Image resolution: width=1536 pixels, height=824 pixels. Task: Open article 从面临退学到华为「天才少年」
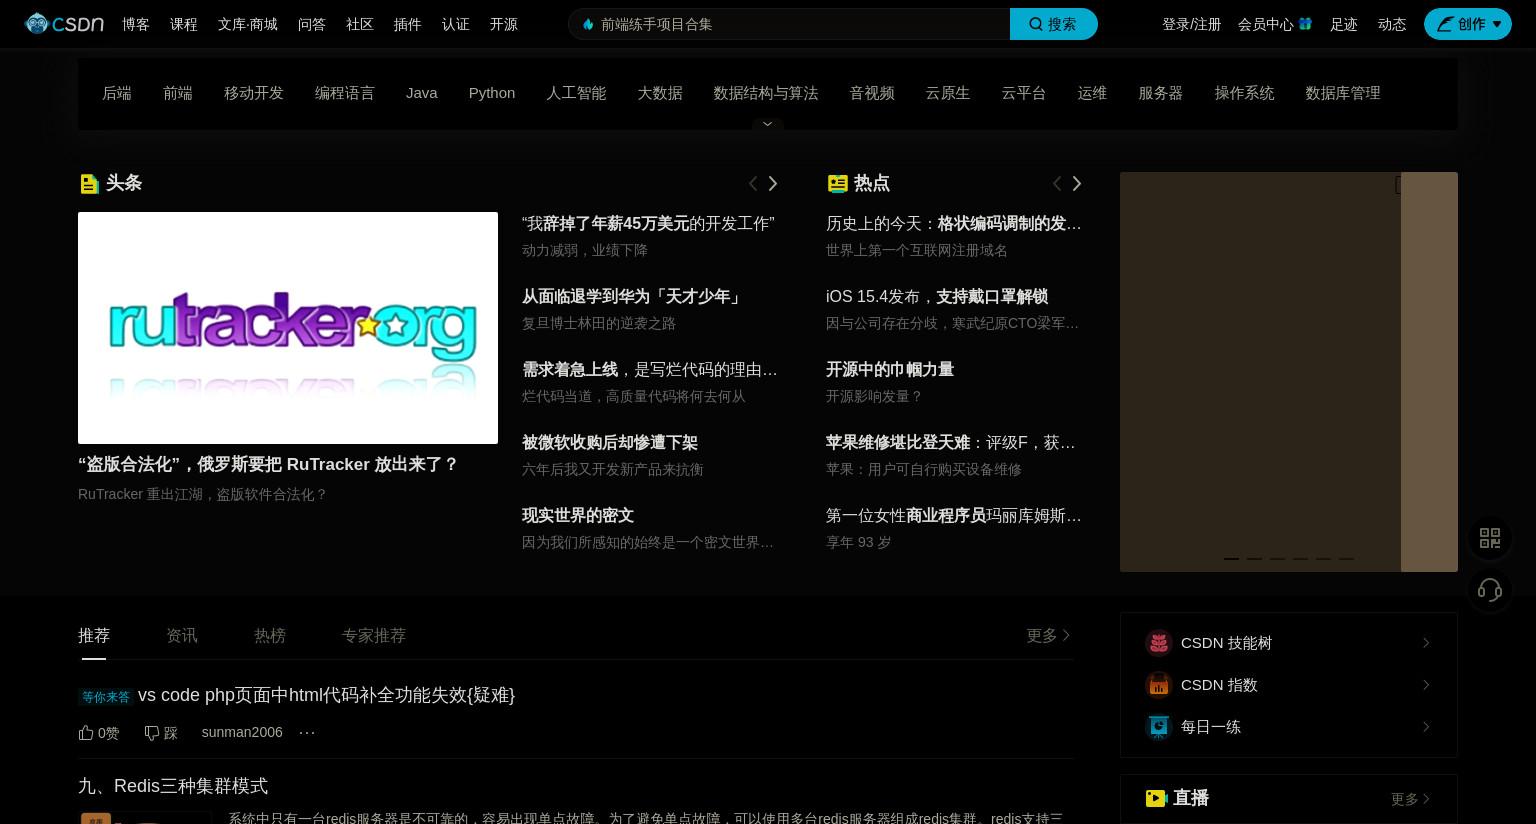[x=634, y=296]
